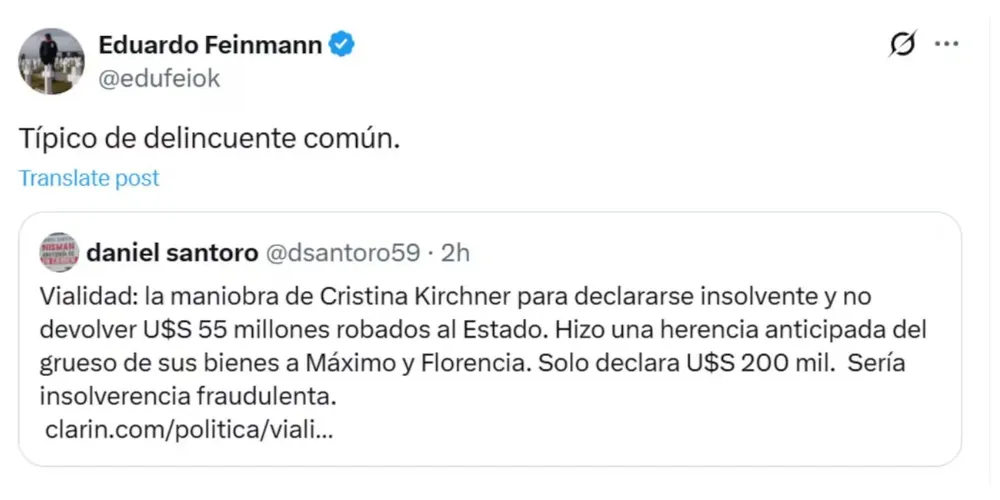Open the three-dot more options menu
This screenshot has width=1000, height=500.
point(947,45)
